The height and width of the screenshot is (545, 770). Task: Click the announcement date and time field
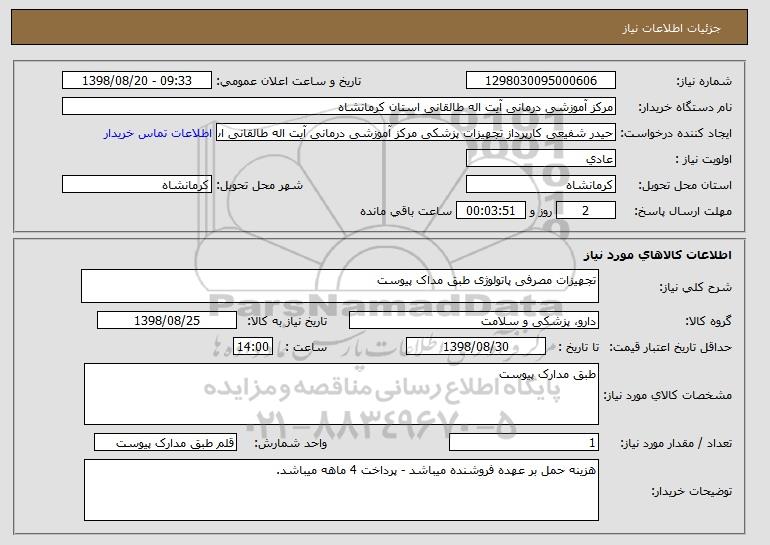[137, 81]
